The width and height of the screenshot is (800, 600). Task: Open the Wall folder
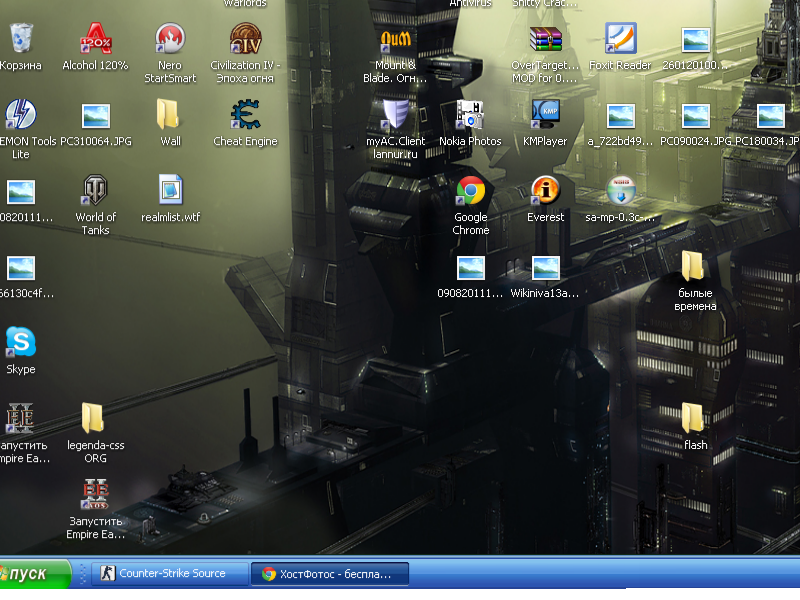pos(168,114)
